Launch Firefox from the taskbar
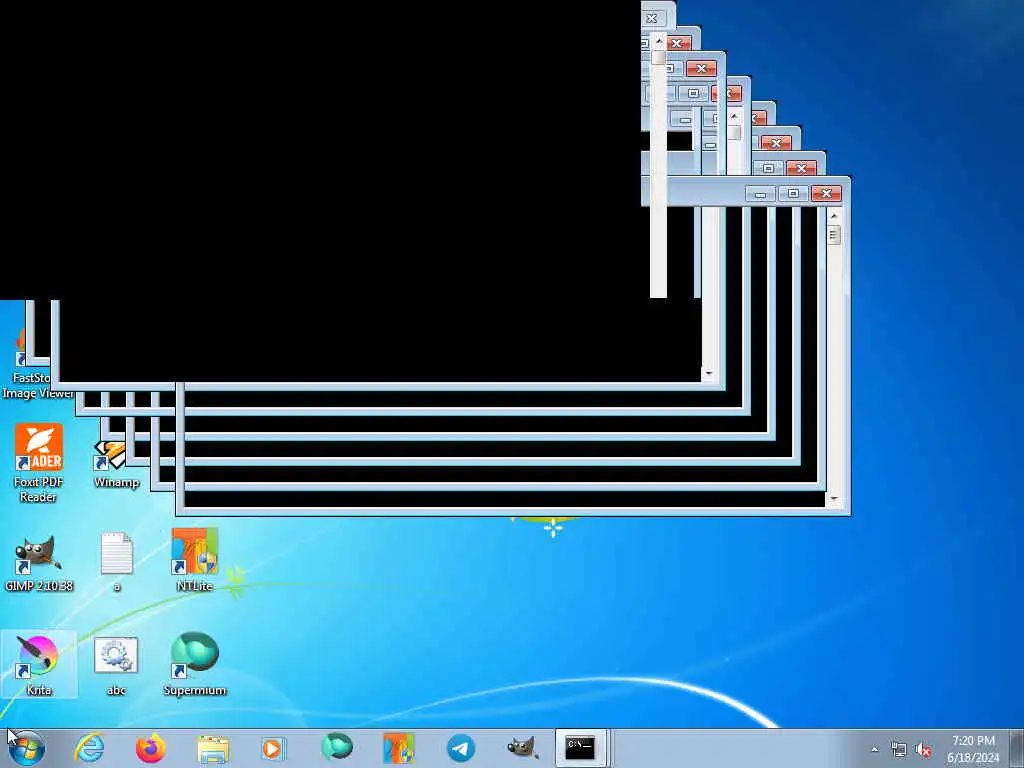The height and width of the screenshot is (768, 1024). tap(151, 748)
